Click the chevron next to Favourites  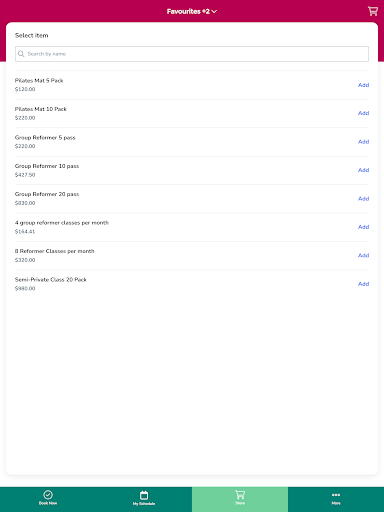tap(214, 11)
